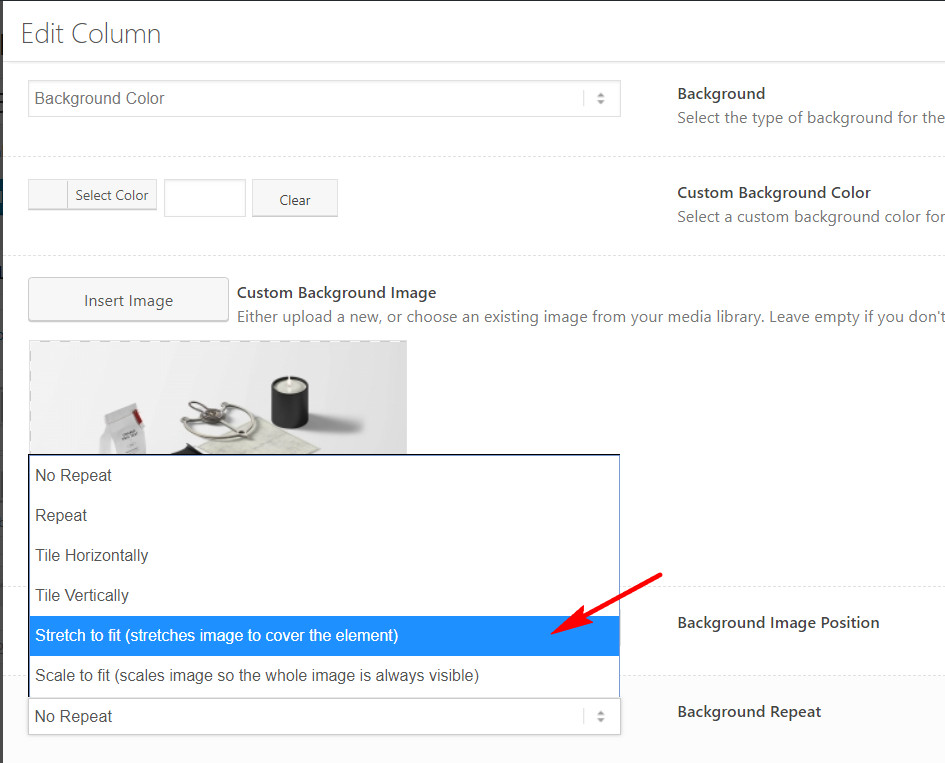Click the color preview swatch beside Select Color

pos(48,195)
